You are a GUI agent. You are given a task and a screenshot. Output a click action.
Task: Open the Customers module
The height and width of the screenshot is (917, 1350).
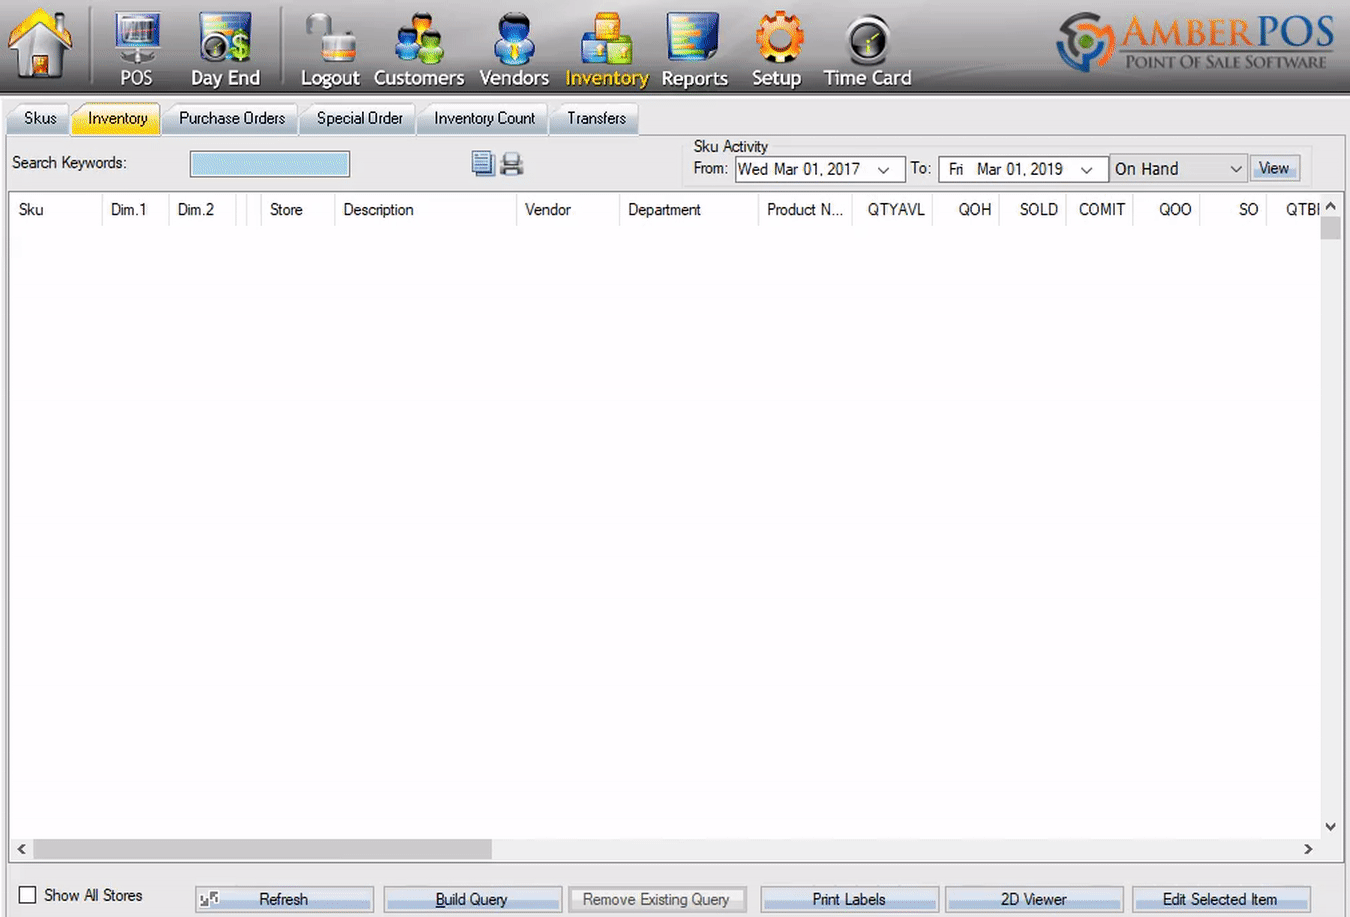tap(419, 49)
